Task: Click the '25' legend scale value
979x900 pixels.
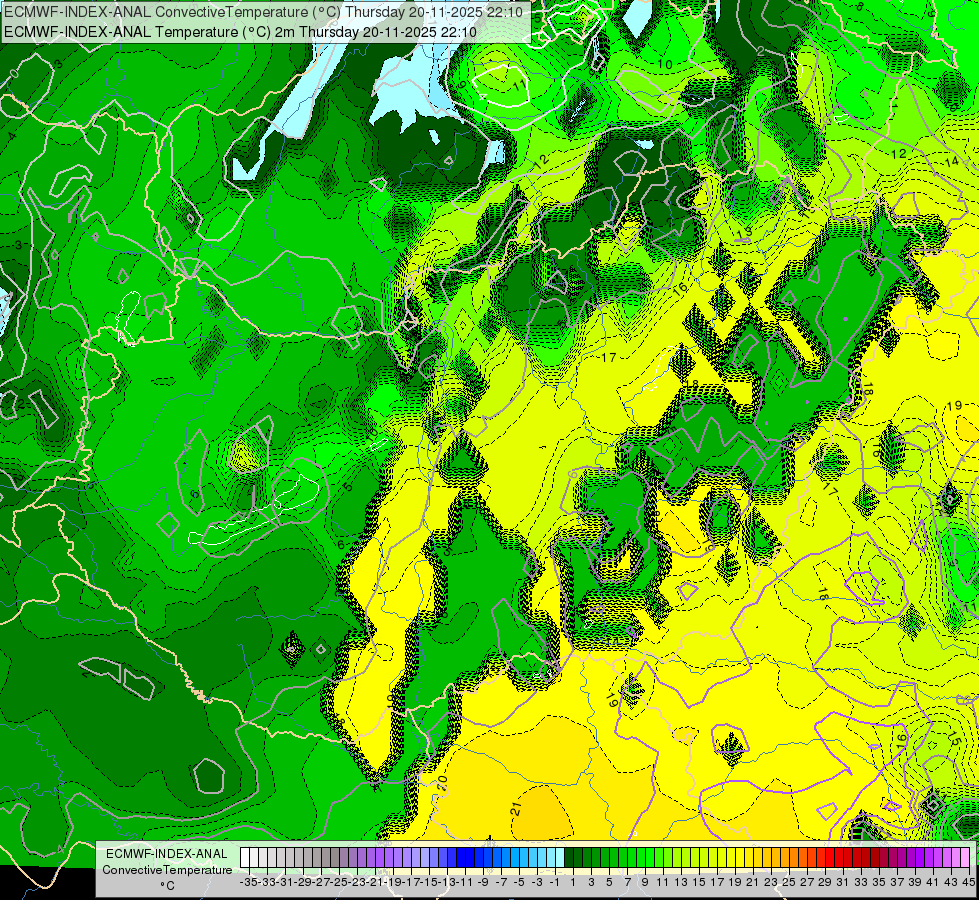Action: (789, 883)
